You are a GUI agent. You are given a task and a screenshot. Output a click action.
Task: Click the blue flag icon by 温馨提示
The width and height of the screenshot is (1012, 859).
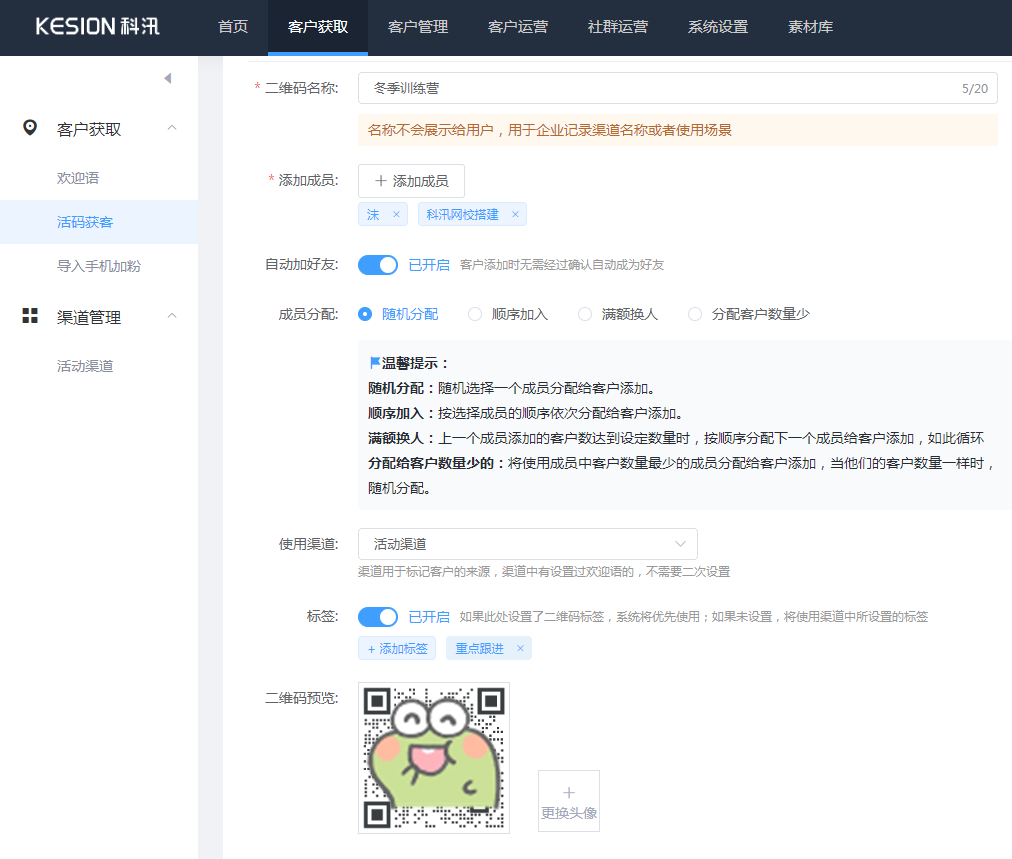374,363
